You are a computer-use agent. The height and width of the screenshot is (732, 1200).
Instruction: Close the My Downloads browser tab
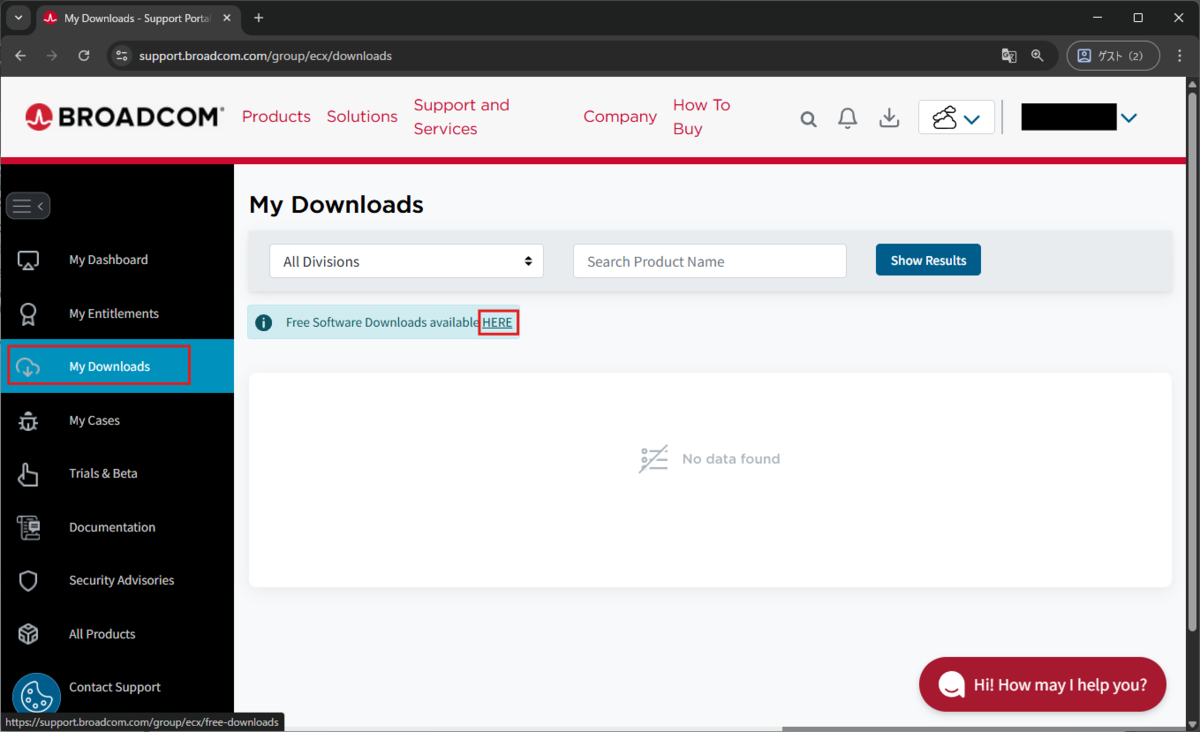point(227,18)
